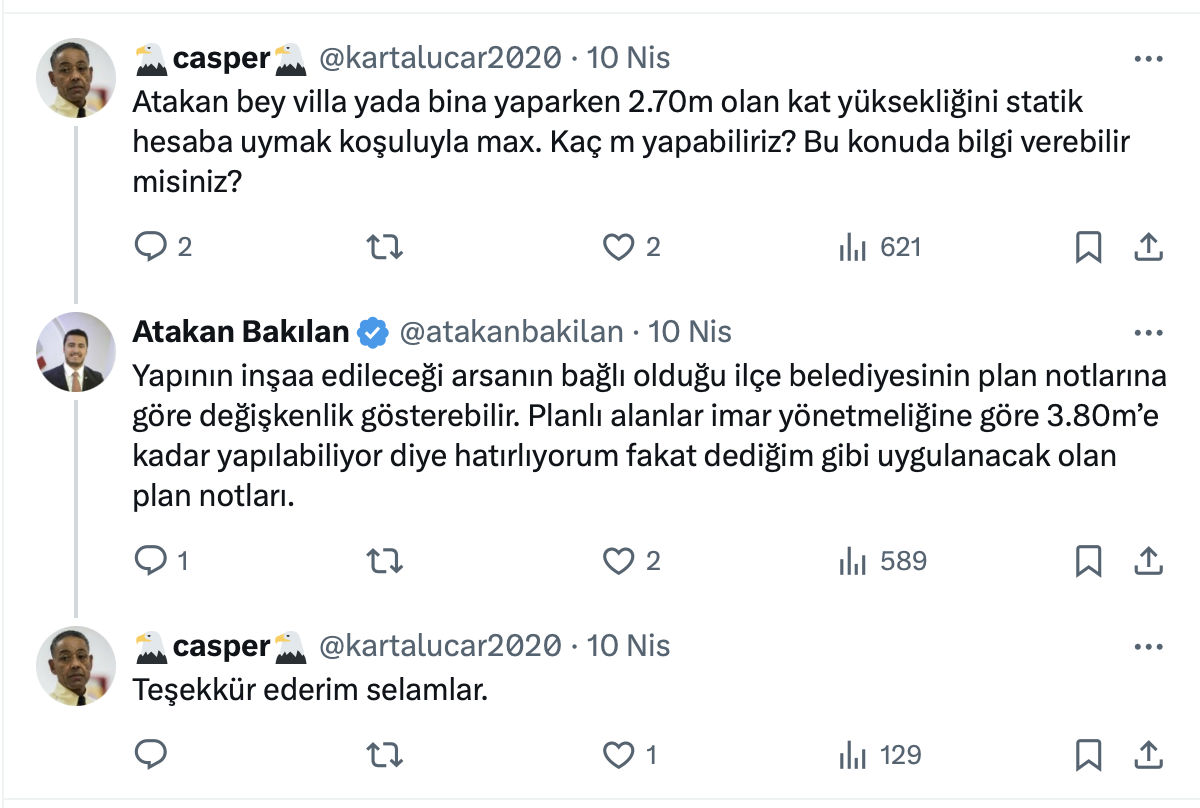Share casper's first tweet
The width and height of the screenshot is (1200, 808).
pyautogui.click(x=1149, y=247)
